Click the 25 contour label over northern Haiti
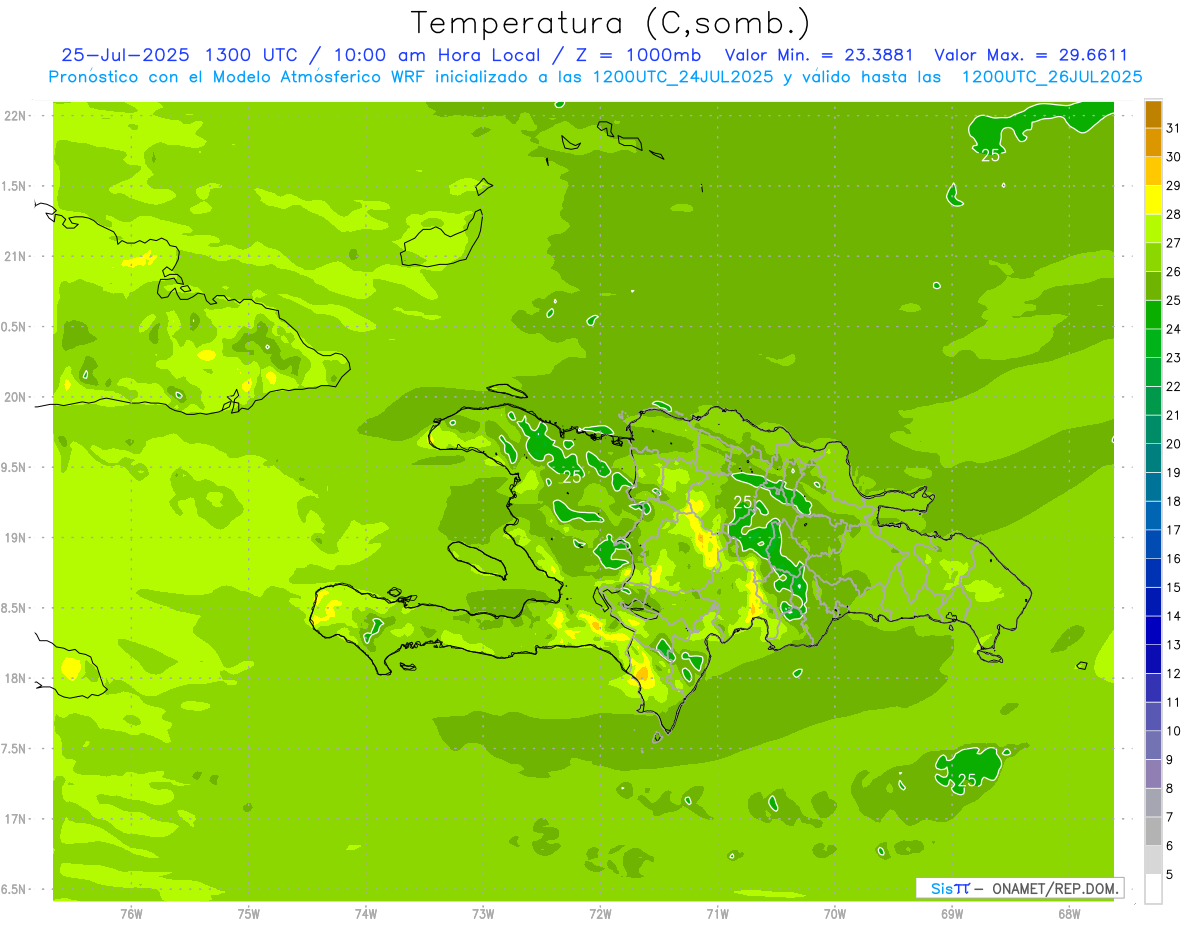 point(572,476)
